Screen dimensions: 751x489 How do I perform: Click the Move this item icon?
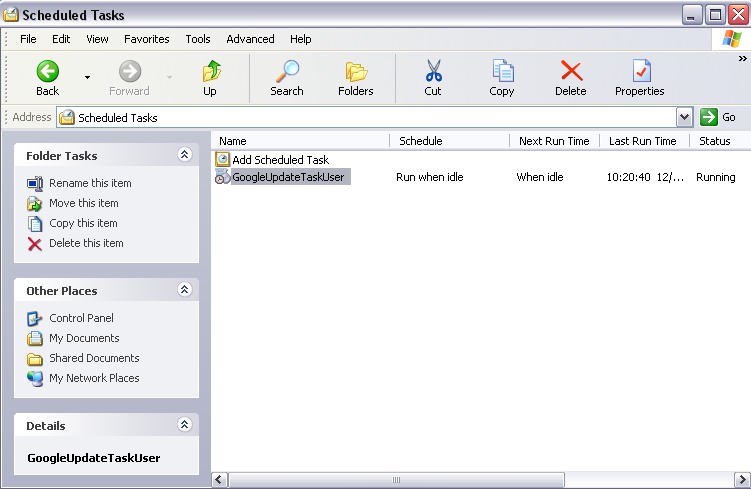point(34,204)
